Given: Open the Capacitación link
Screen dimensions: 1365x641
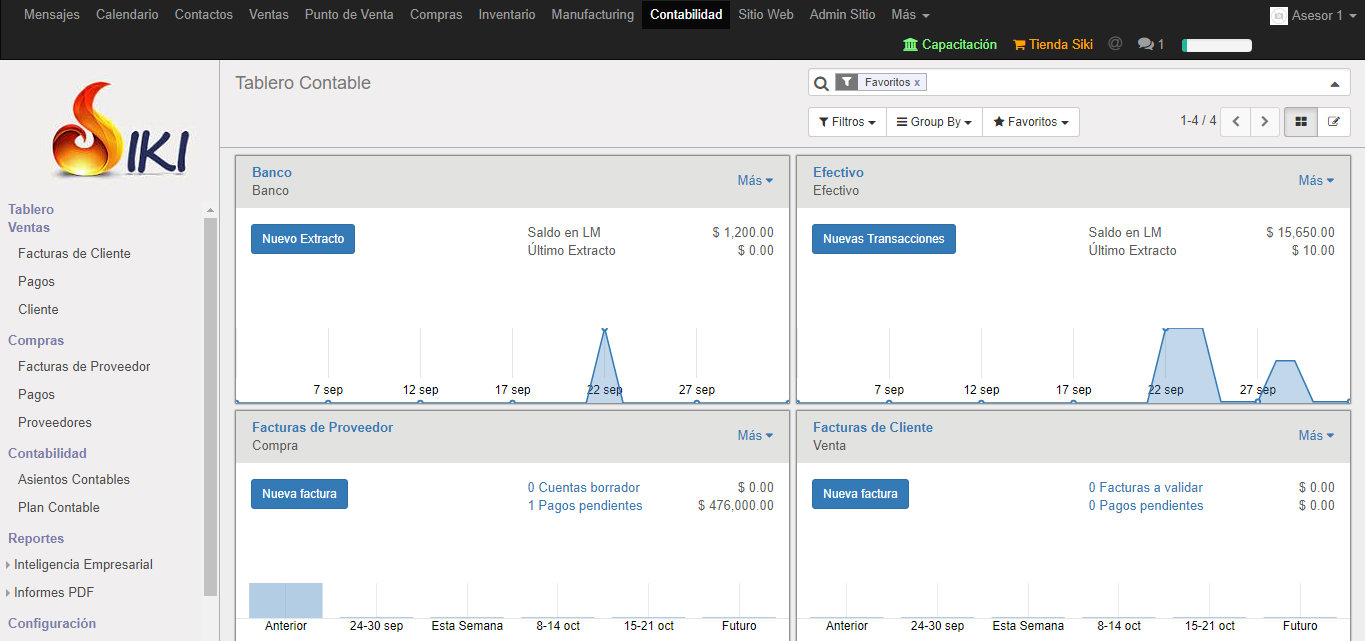Looking at the screenshot, I should coord(950,44).
